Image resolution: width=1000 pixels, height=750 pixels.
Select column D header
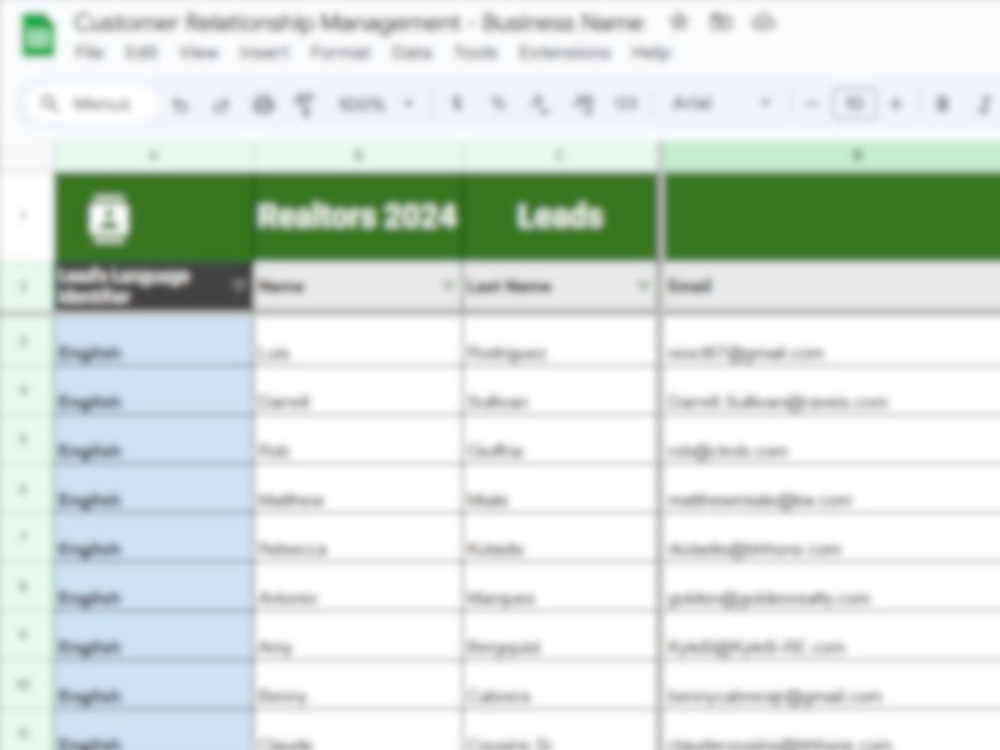click(831, 156)
